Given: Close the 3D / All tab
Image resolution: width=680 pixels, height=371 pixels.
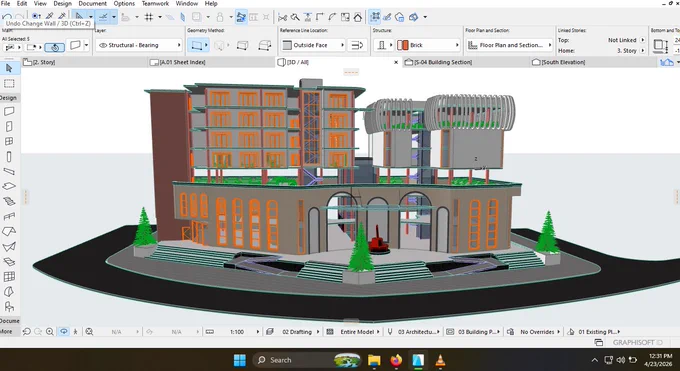Looking at the screenshot, I should [x=396, y=62].
